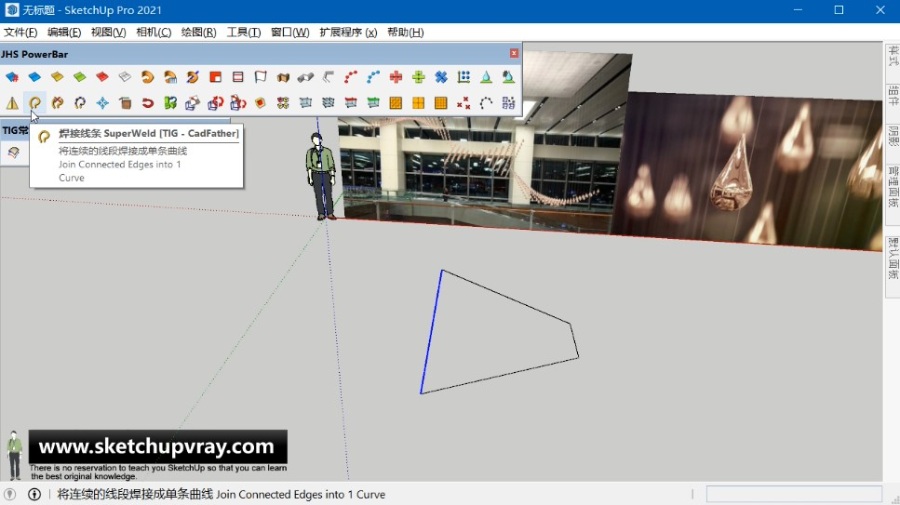Image resolution: width=900 pixels, height=505 pixels.
Task: Open the 组件 tray tab
Action: [893, 95]
